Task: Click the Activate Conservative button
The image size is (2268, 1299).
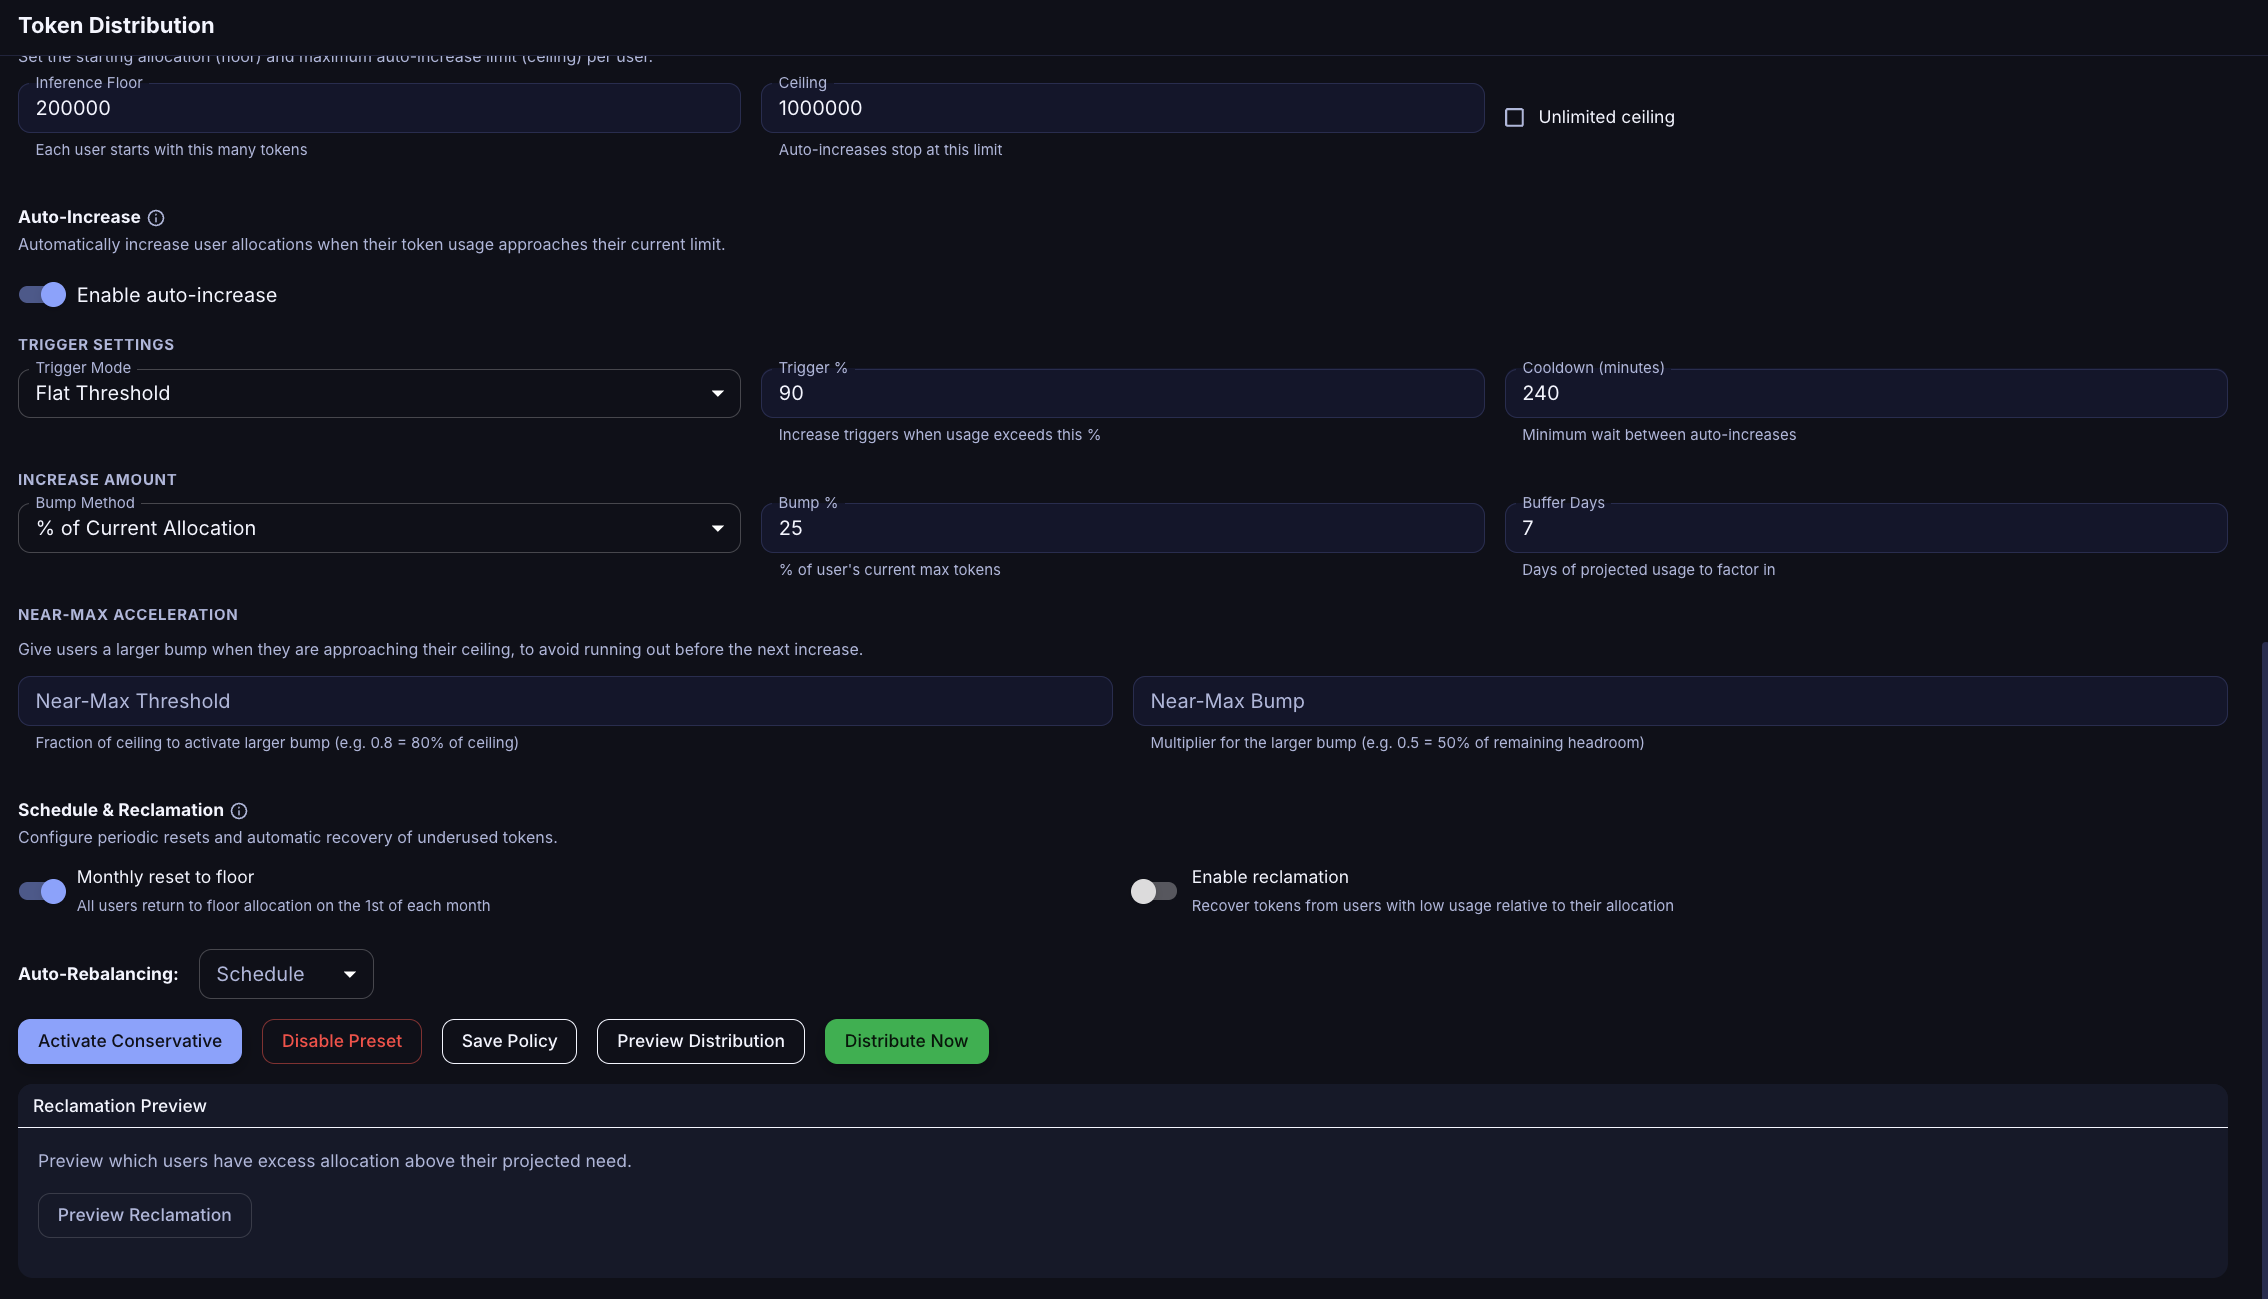Action: coord(130,1041)
